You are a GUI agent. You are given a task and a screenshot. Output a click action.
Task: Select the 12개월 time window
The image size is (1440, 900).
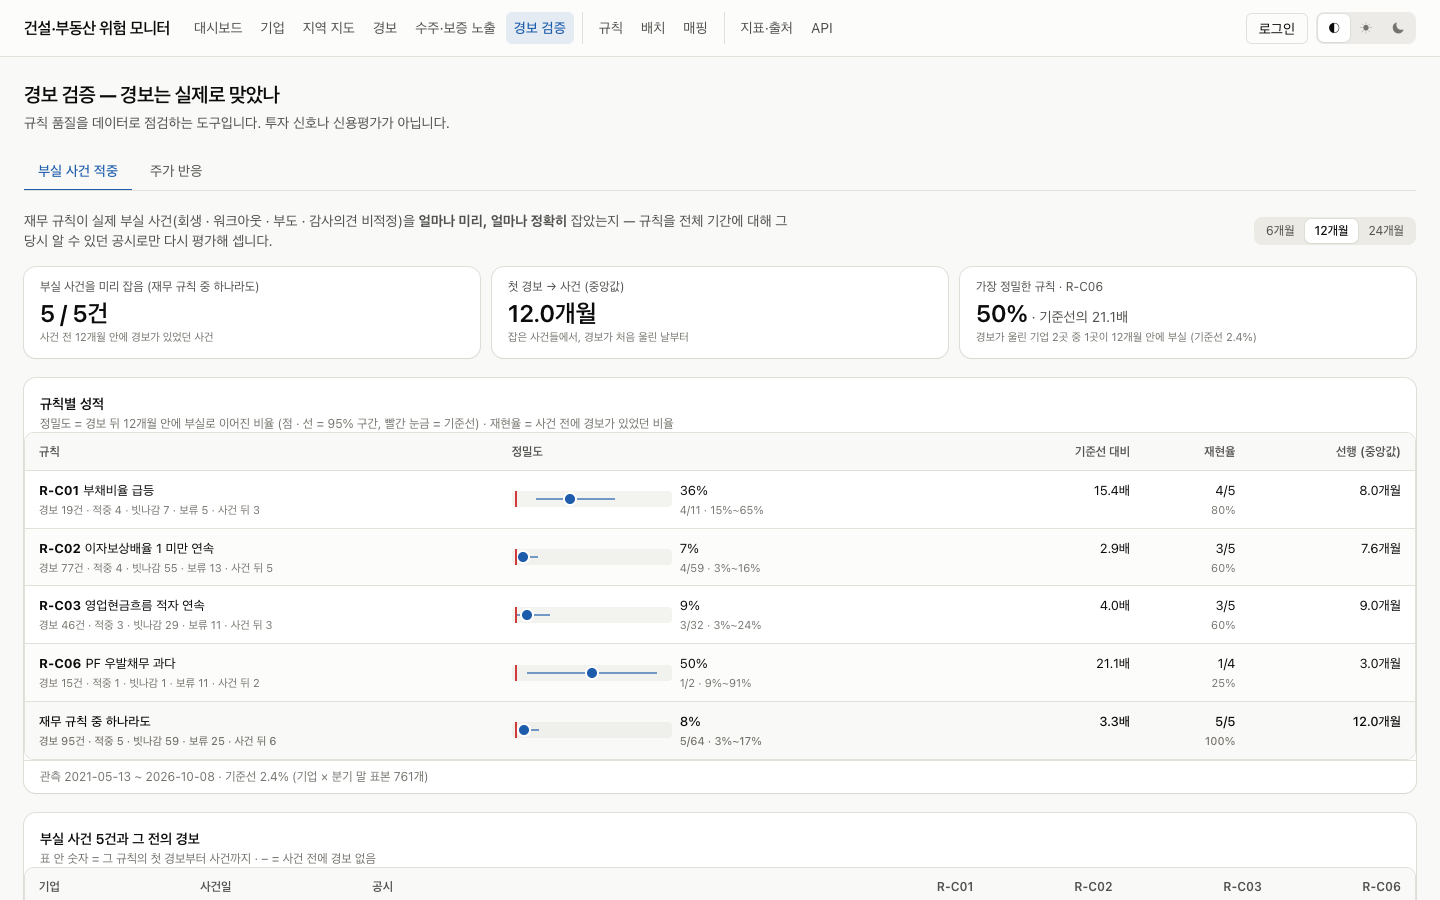pos(1331,231)
